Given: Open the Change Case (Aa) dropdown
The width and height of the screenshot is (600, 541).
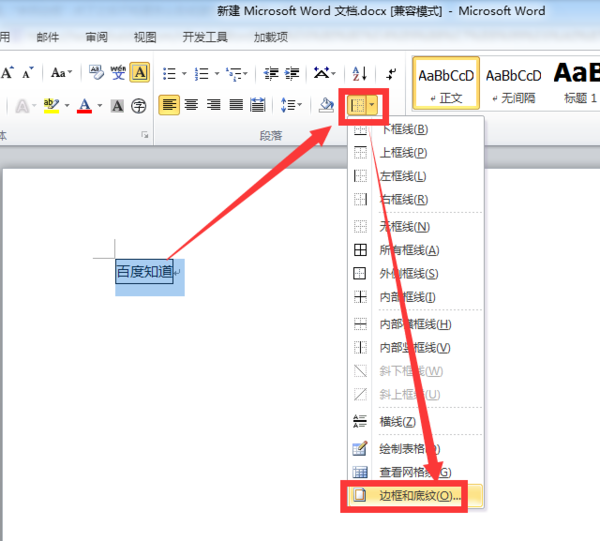Looking at the screenshot, I should point(61,72).
